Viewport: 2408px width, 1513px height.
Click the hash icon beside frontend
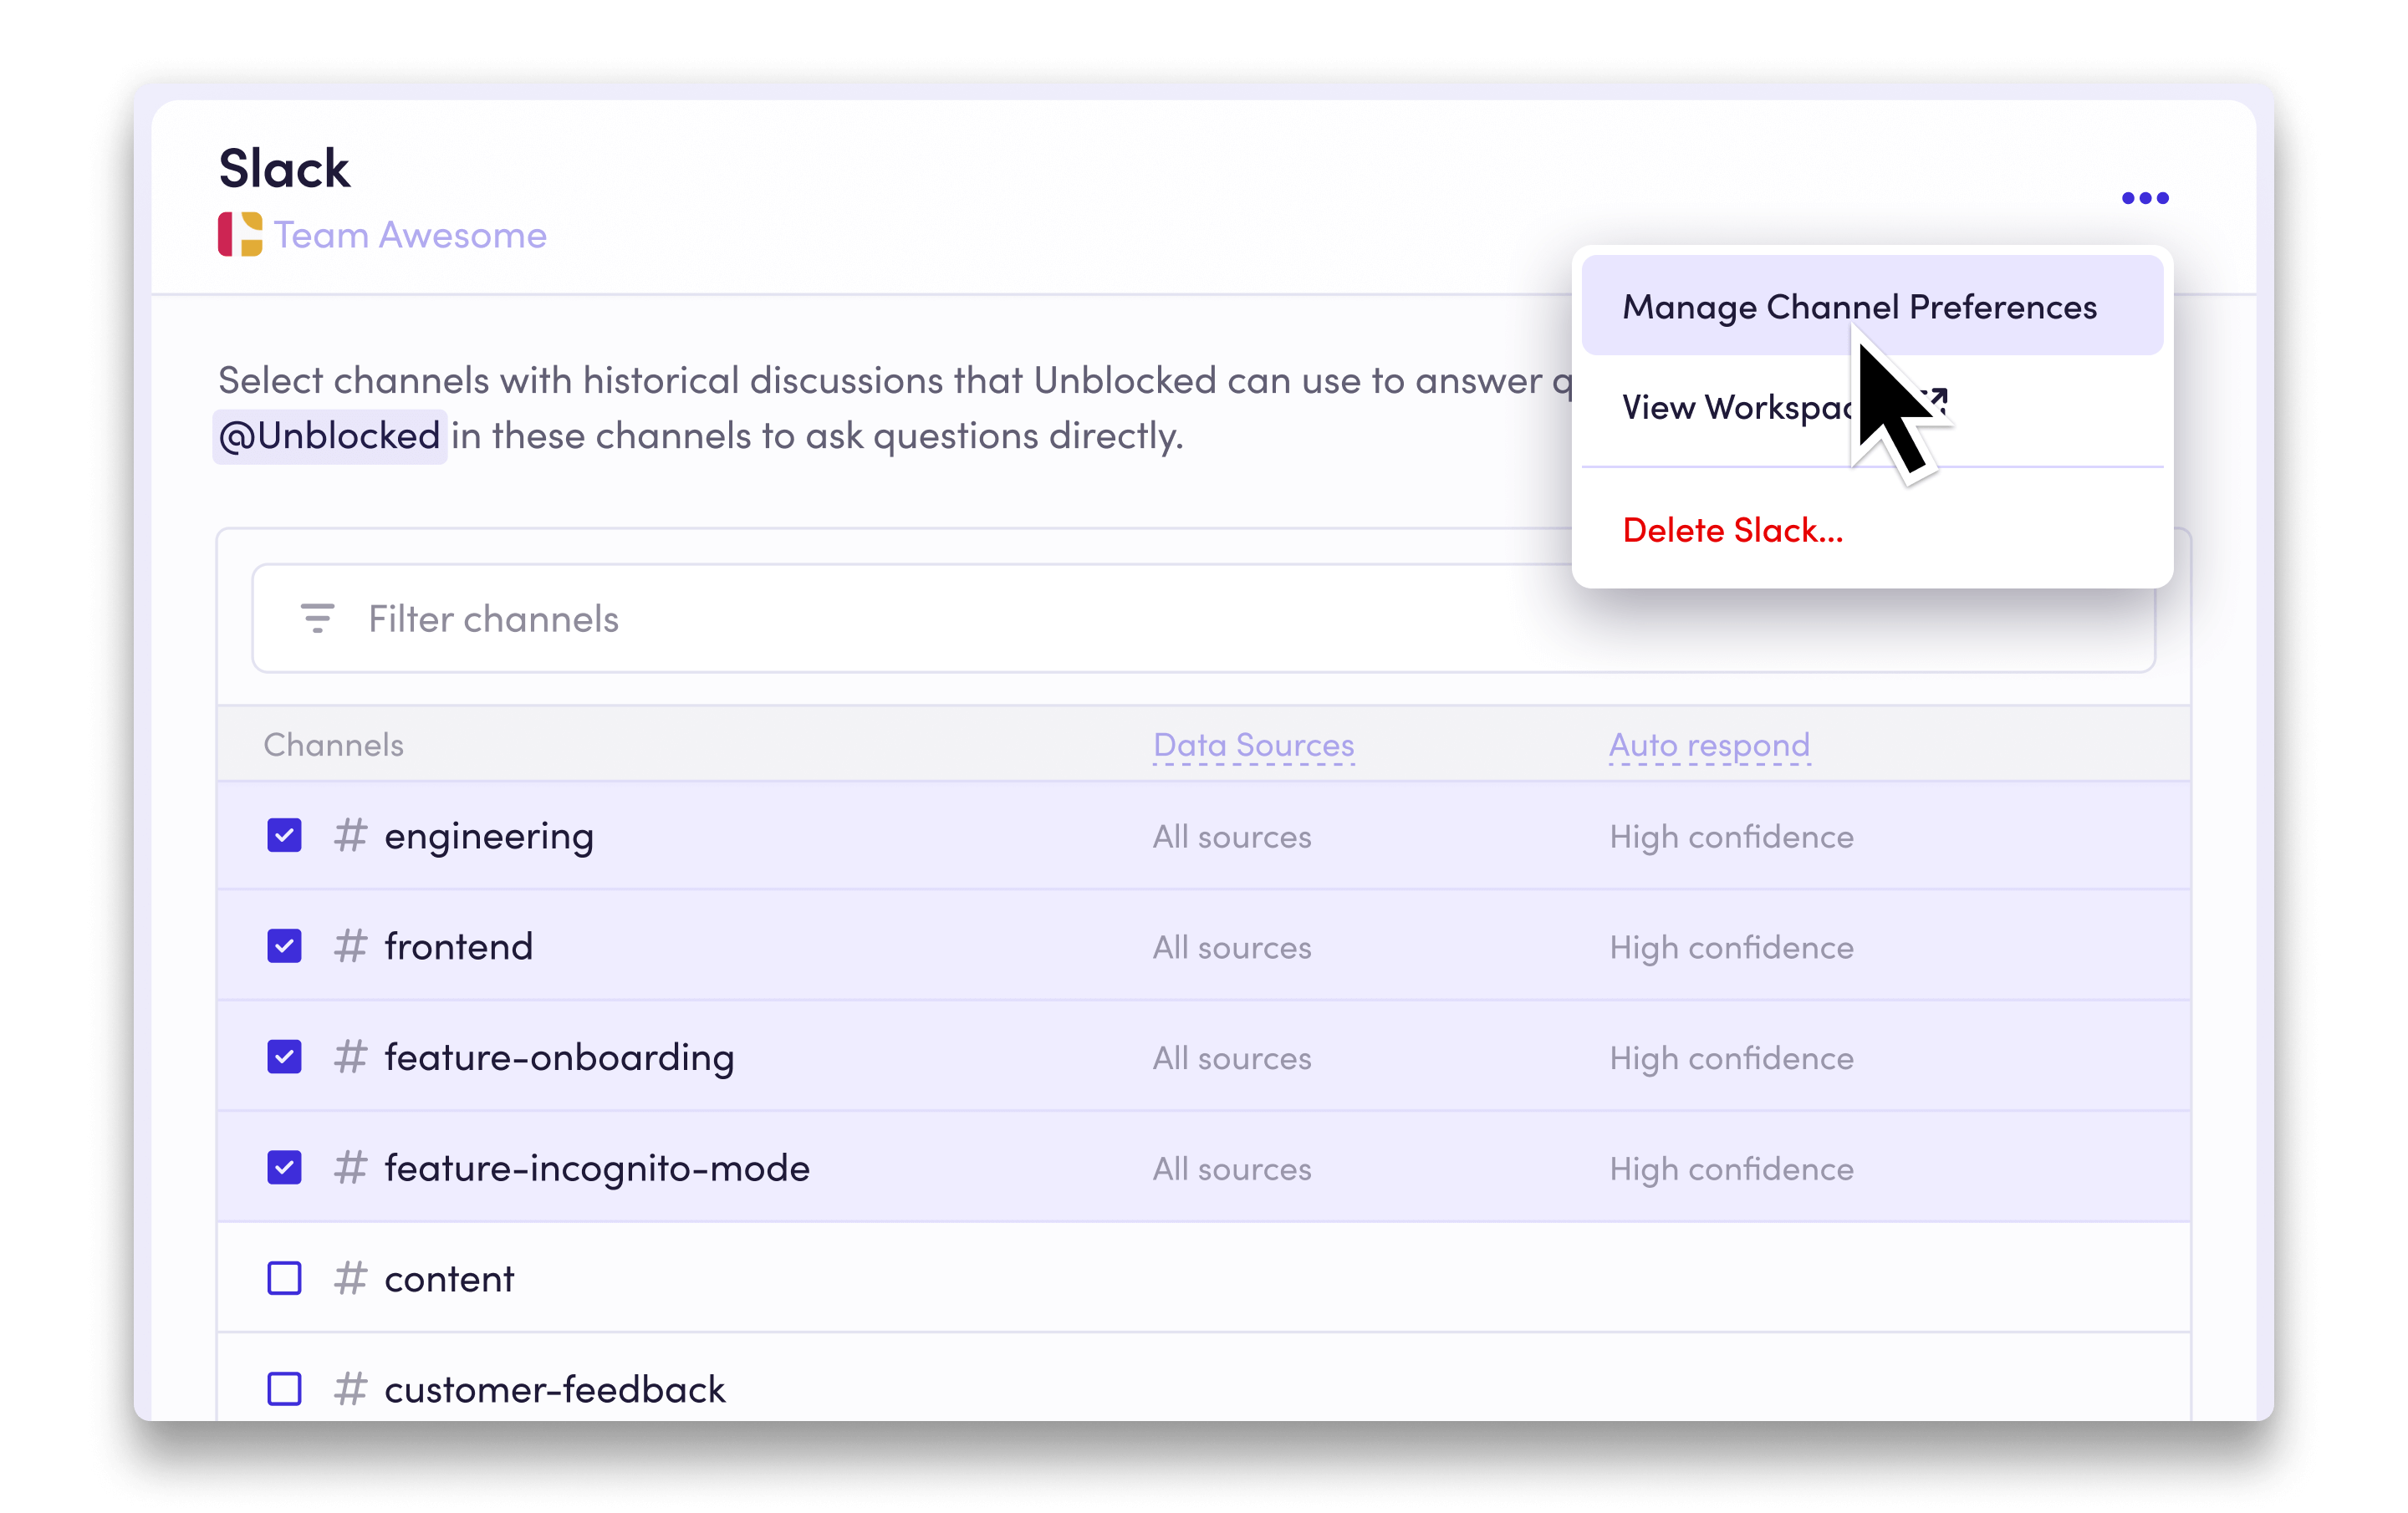click(x=350, y=946)
